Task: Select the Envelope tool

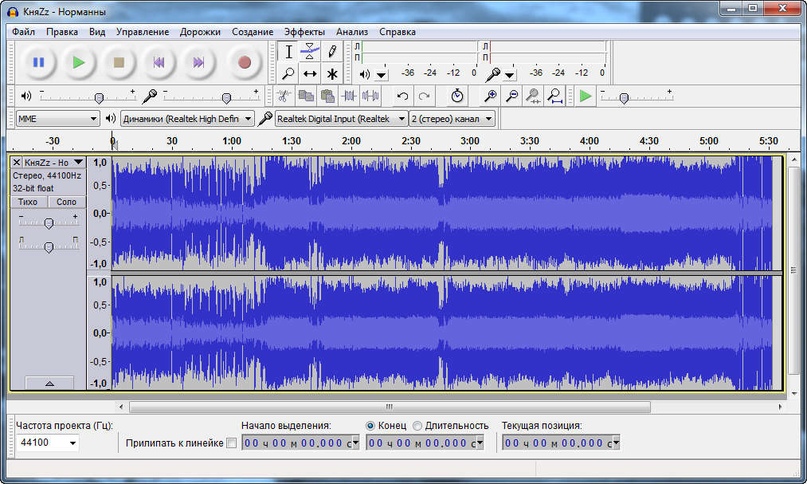Action: coord(310,51)
